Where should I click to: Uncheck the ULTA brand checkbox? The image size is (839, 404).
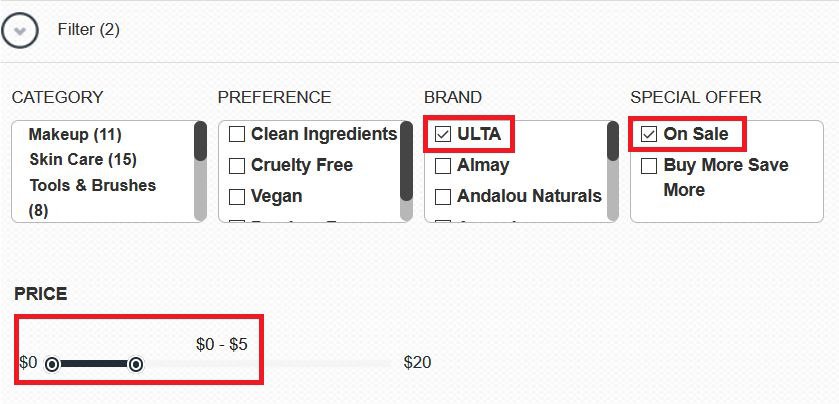click(443, 134)
